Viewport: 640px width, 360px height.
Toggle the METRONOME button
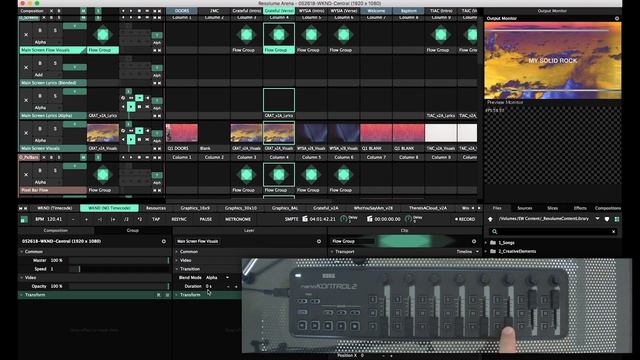pyautogui.click(x=238, y=219)
